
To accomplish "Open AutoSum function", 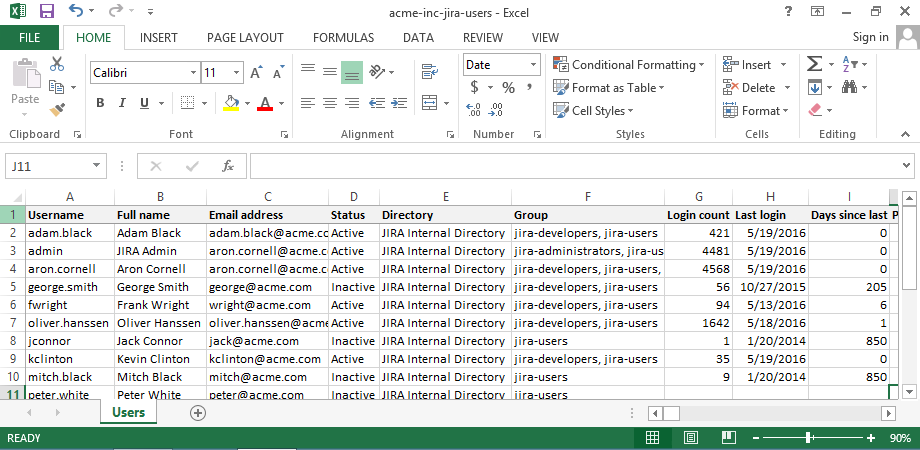I will tap(814, 64).
